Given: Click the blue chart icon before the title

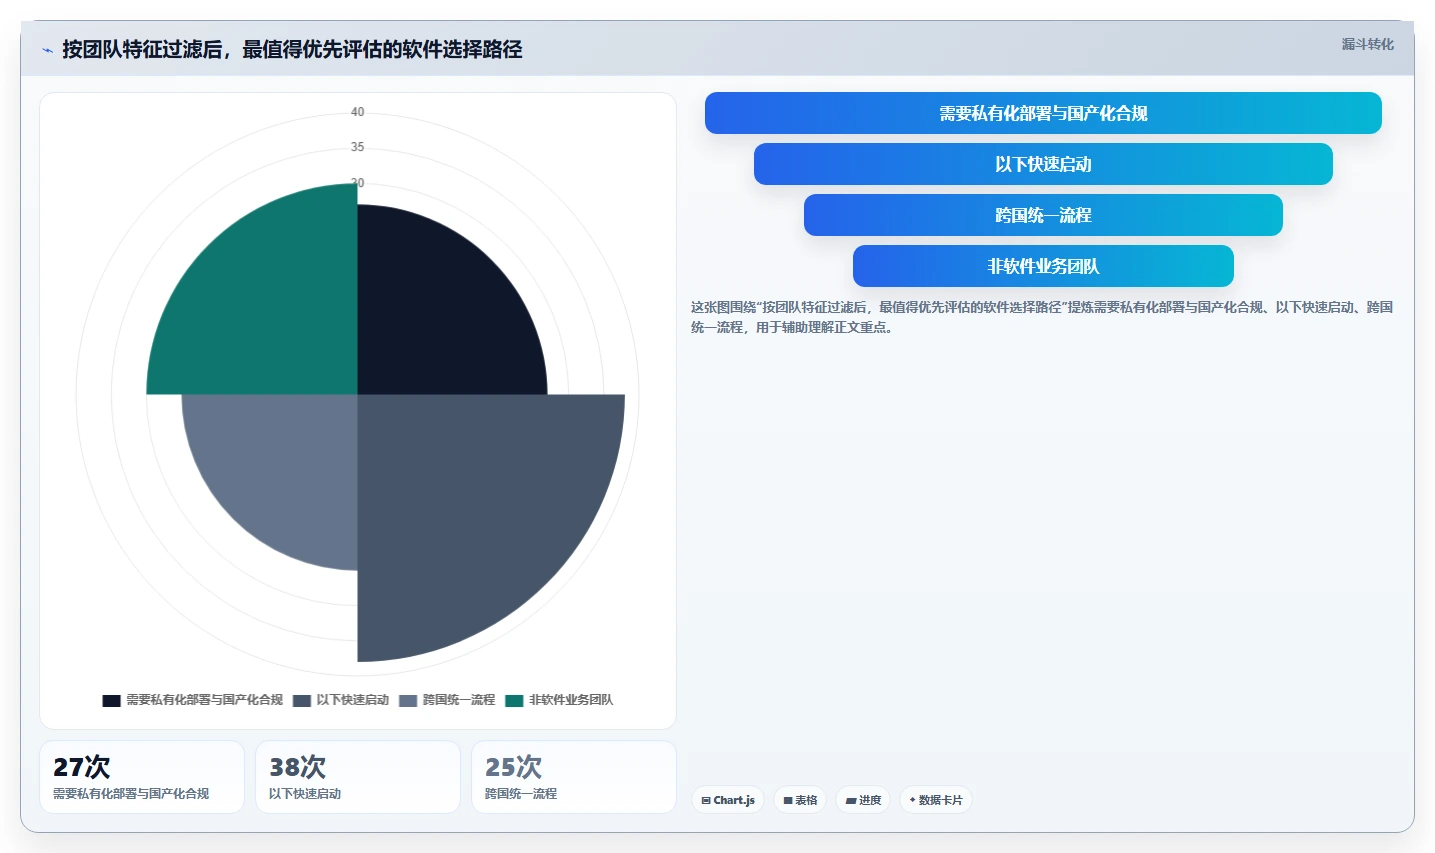Looking at the screenshot, I should click(47, 50).
